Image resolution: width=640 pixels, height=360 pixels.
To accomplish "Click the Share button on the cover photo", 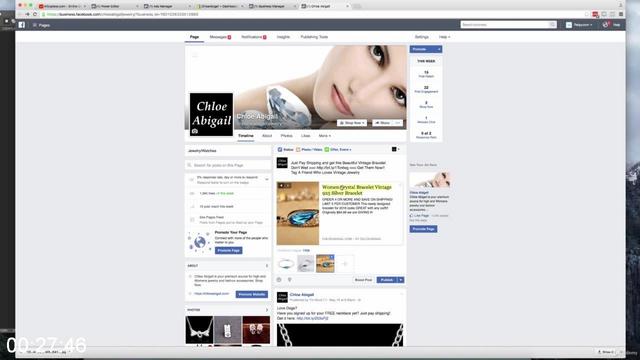I will coord(382,123).
